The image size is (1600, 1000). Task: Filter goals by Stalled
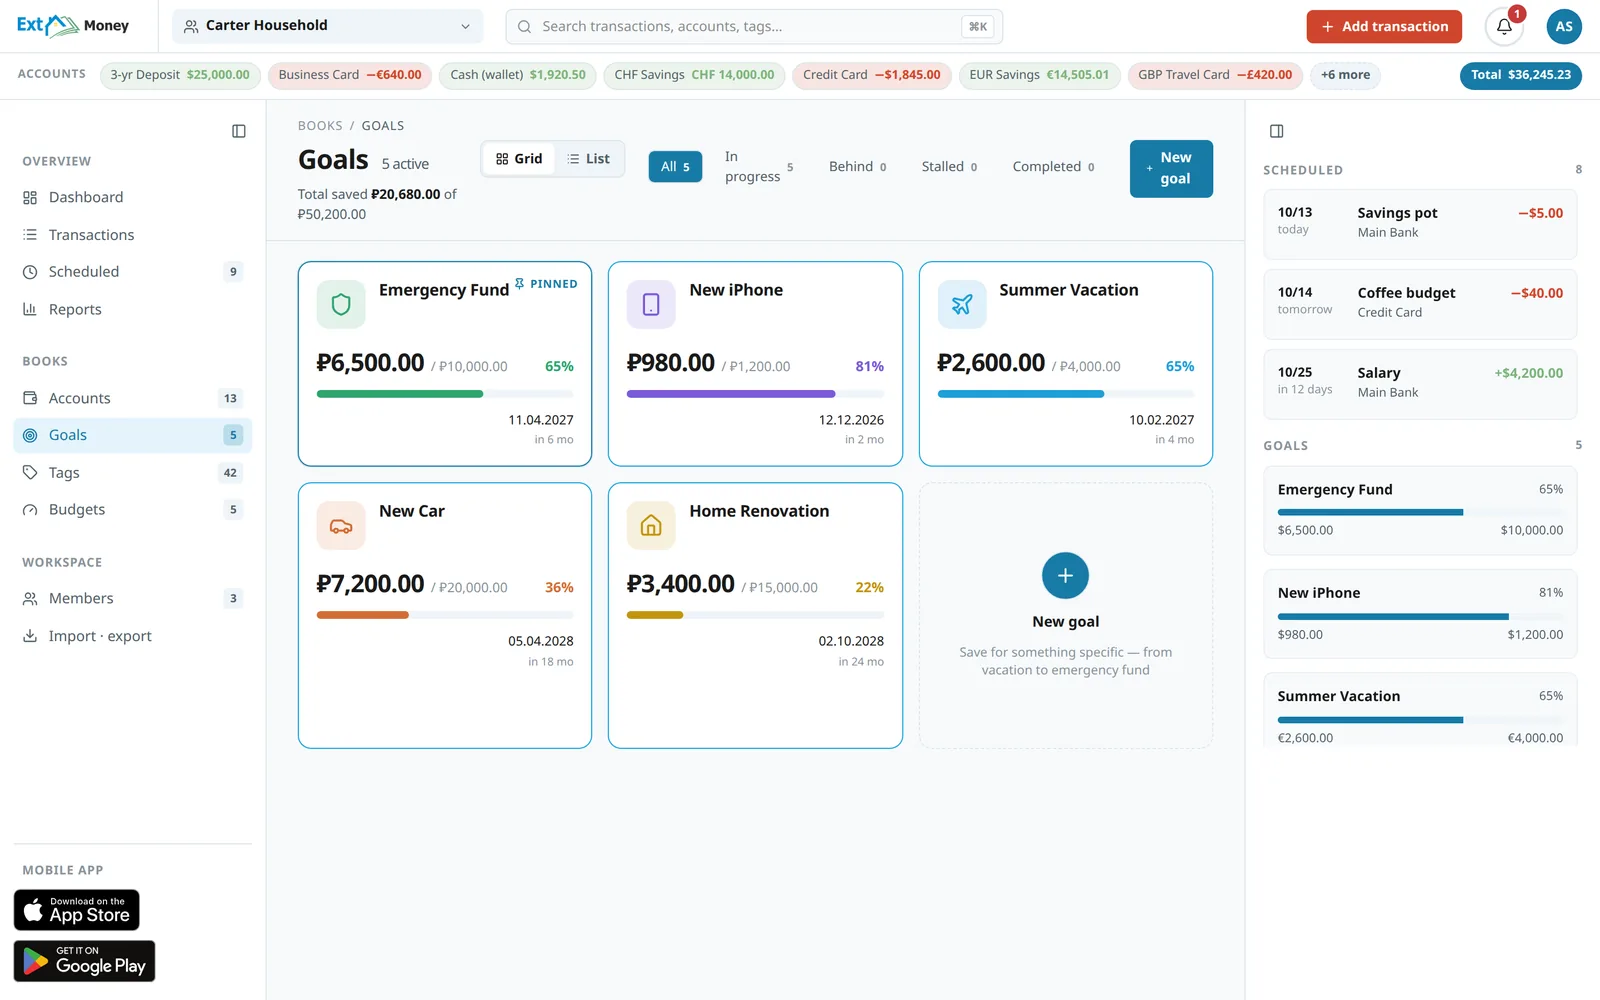click(949, 167)
